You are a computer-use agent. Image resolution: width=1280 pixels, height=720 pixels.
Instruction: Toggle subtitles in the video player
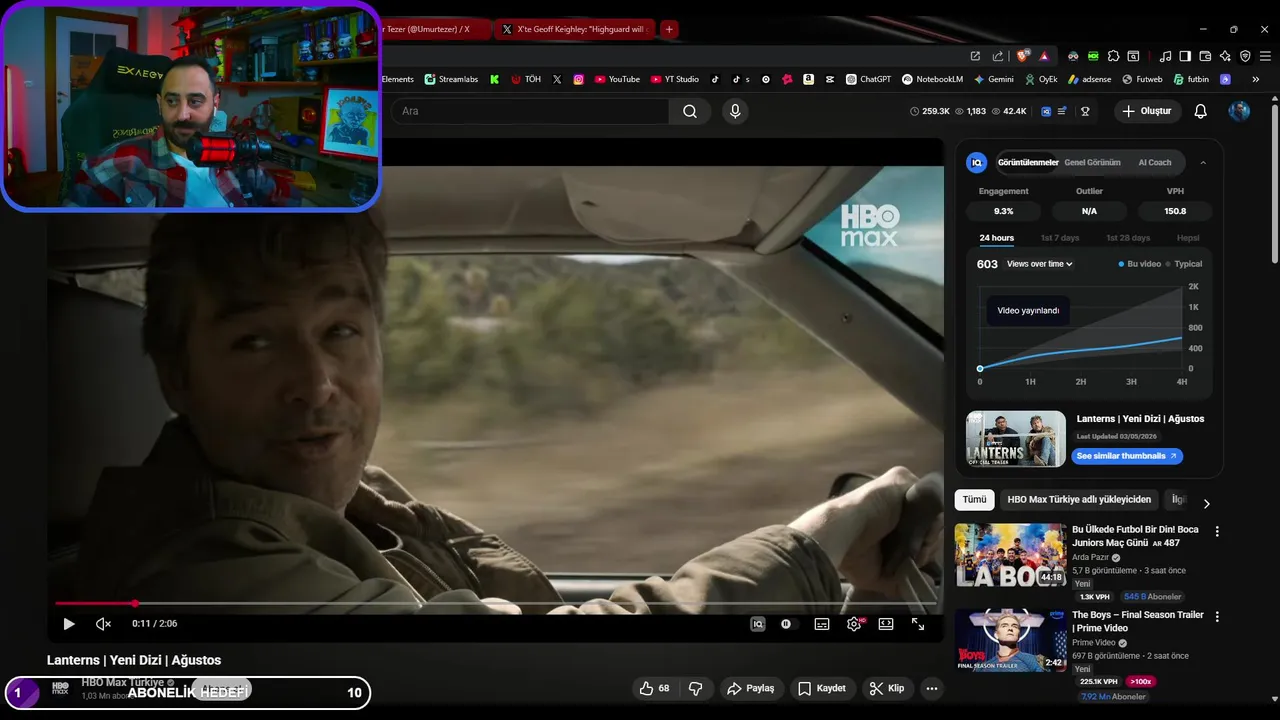(x=822, y=624)
